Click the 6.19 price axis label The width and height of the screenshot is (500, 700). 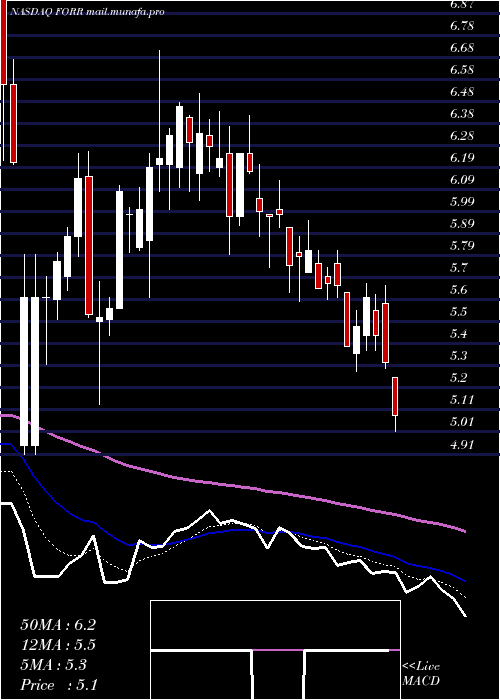462,158
